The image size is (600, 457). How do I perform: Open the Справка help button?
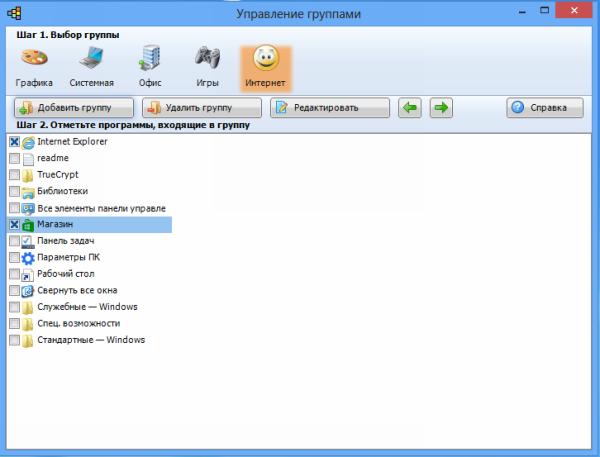(x=545, y=108)
